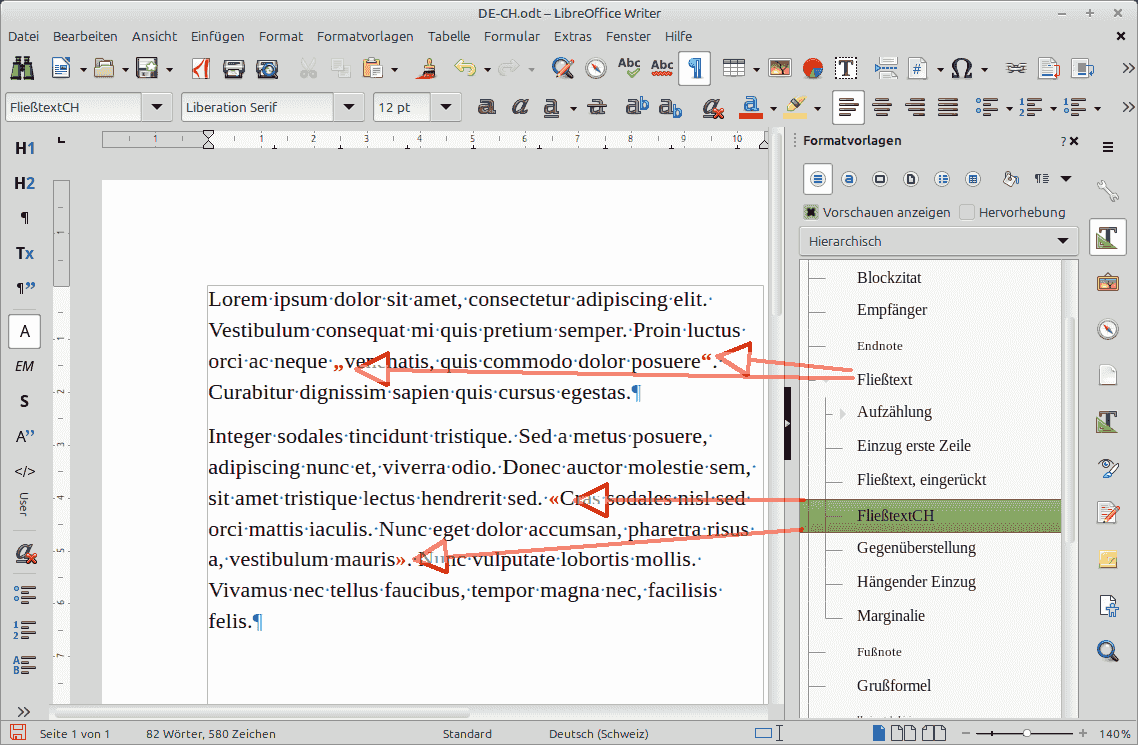Screen dimensions: 1138x745
Task: Select Paragraph Styles button in Formatvorlagen
Action: tap(818, 178)
